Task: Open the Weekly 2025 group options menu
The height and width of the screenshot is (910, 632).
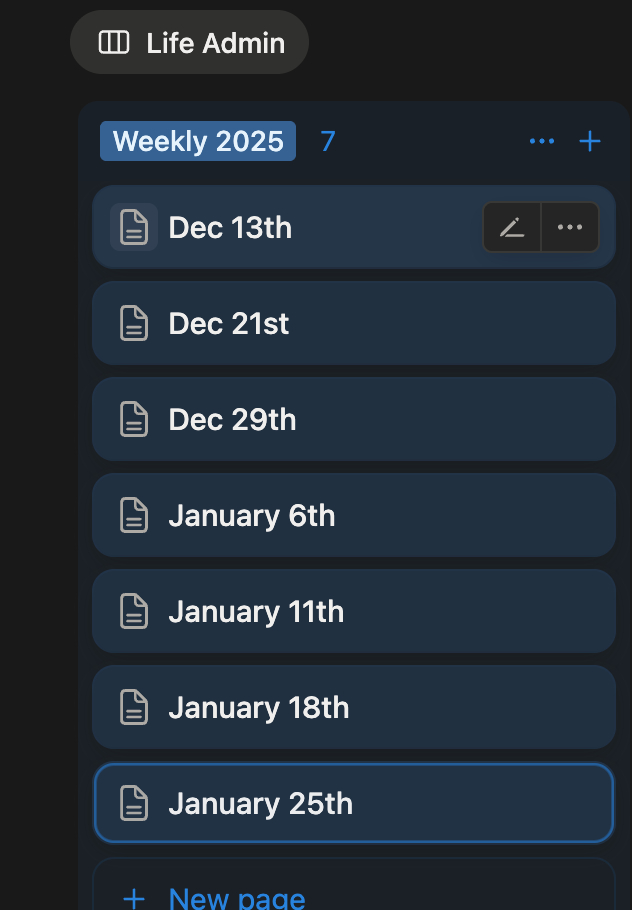Action: pyautogui.click(x=542, y=141)
